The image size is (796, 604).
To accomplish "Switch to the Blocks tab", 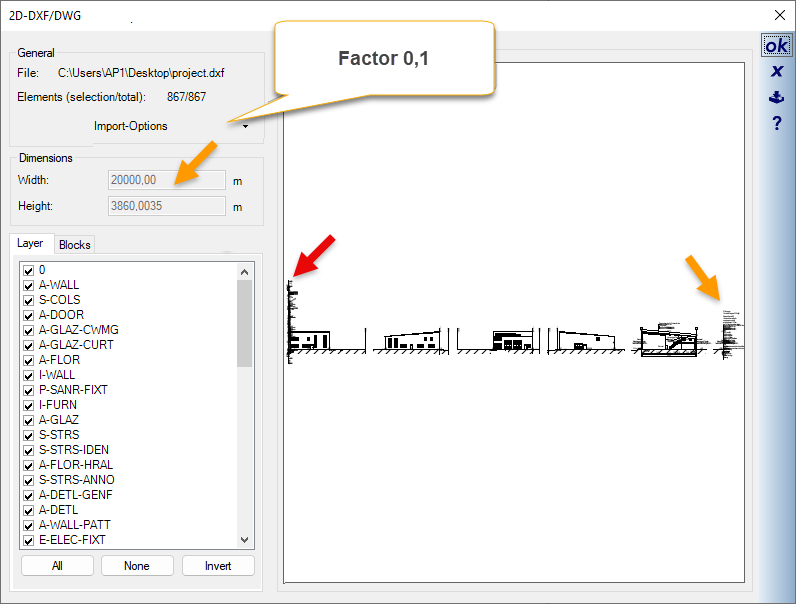I will coord(74,245).
